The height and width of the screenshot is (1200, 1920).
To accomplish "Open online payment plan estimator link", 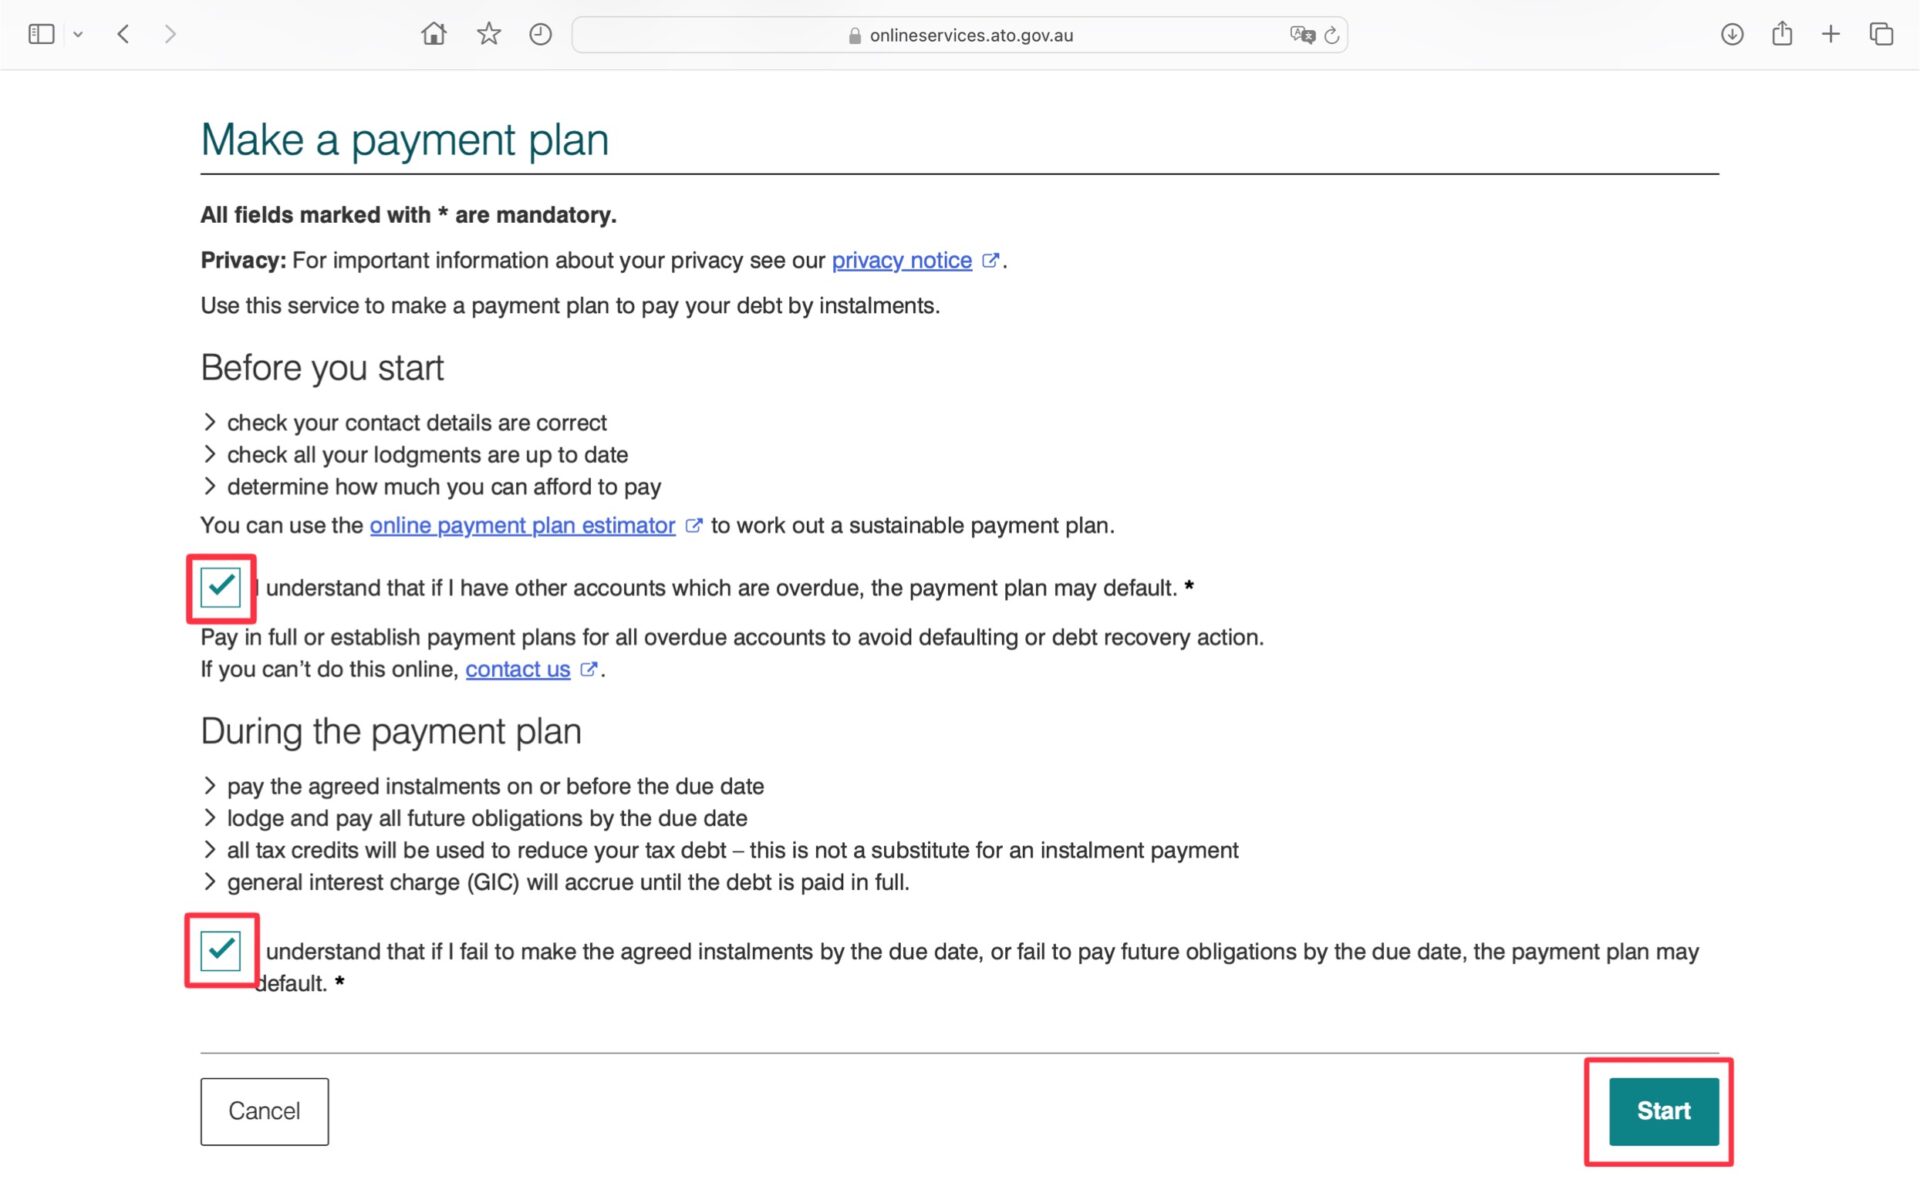I will pyautogui.click(x=522, y=526).
